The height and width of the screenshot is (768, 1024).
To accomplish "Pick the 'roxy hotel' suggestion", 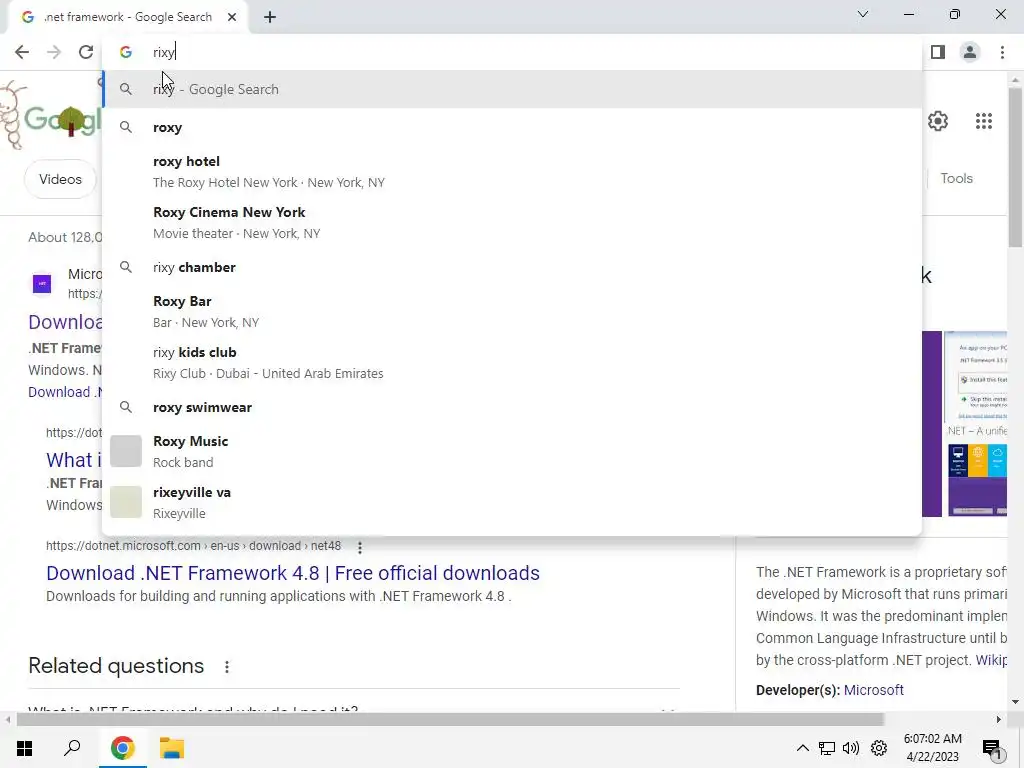I will [x=513, y=171].
